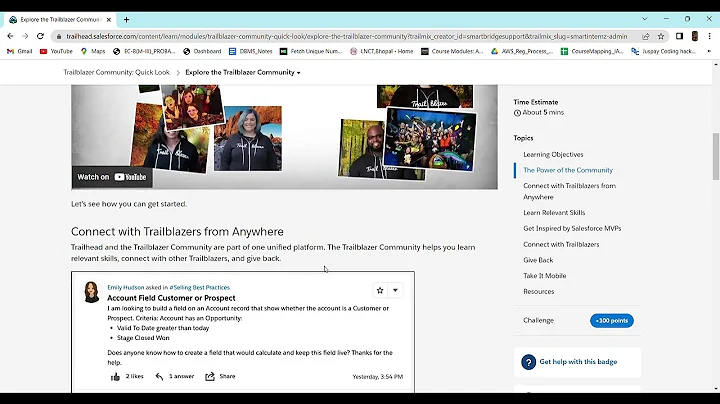Jump to The Power of the Community topic
This screenshot has width=720, height=404.
568,170
